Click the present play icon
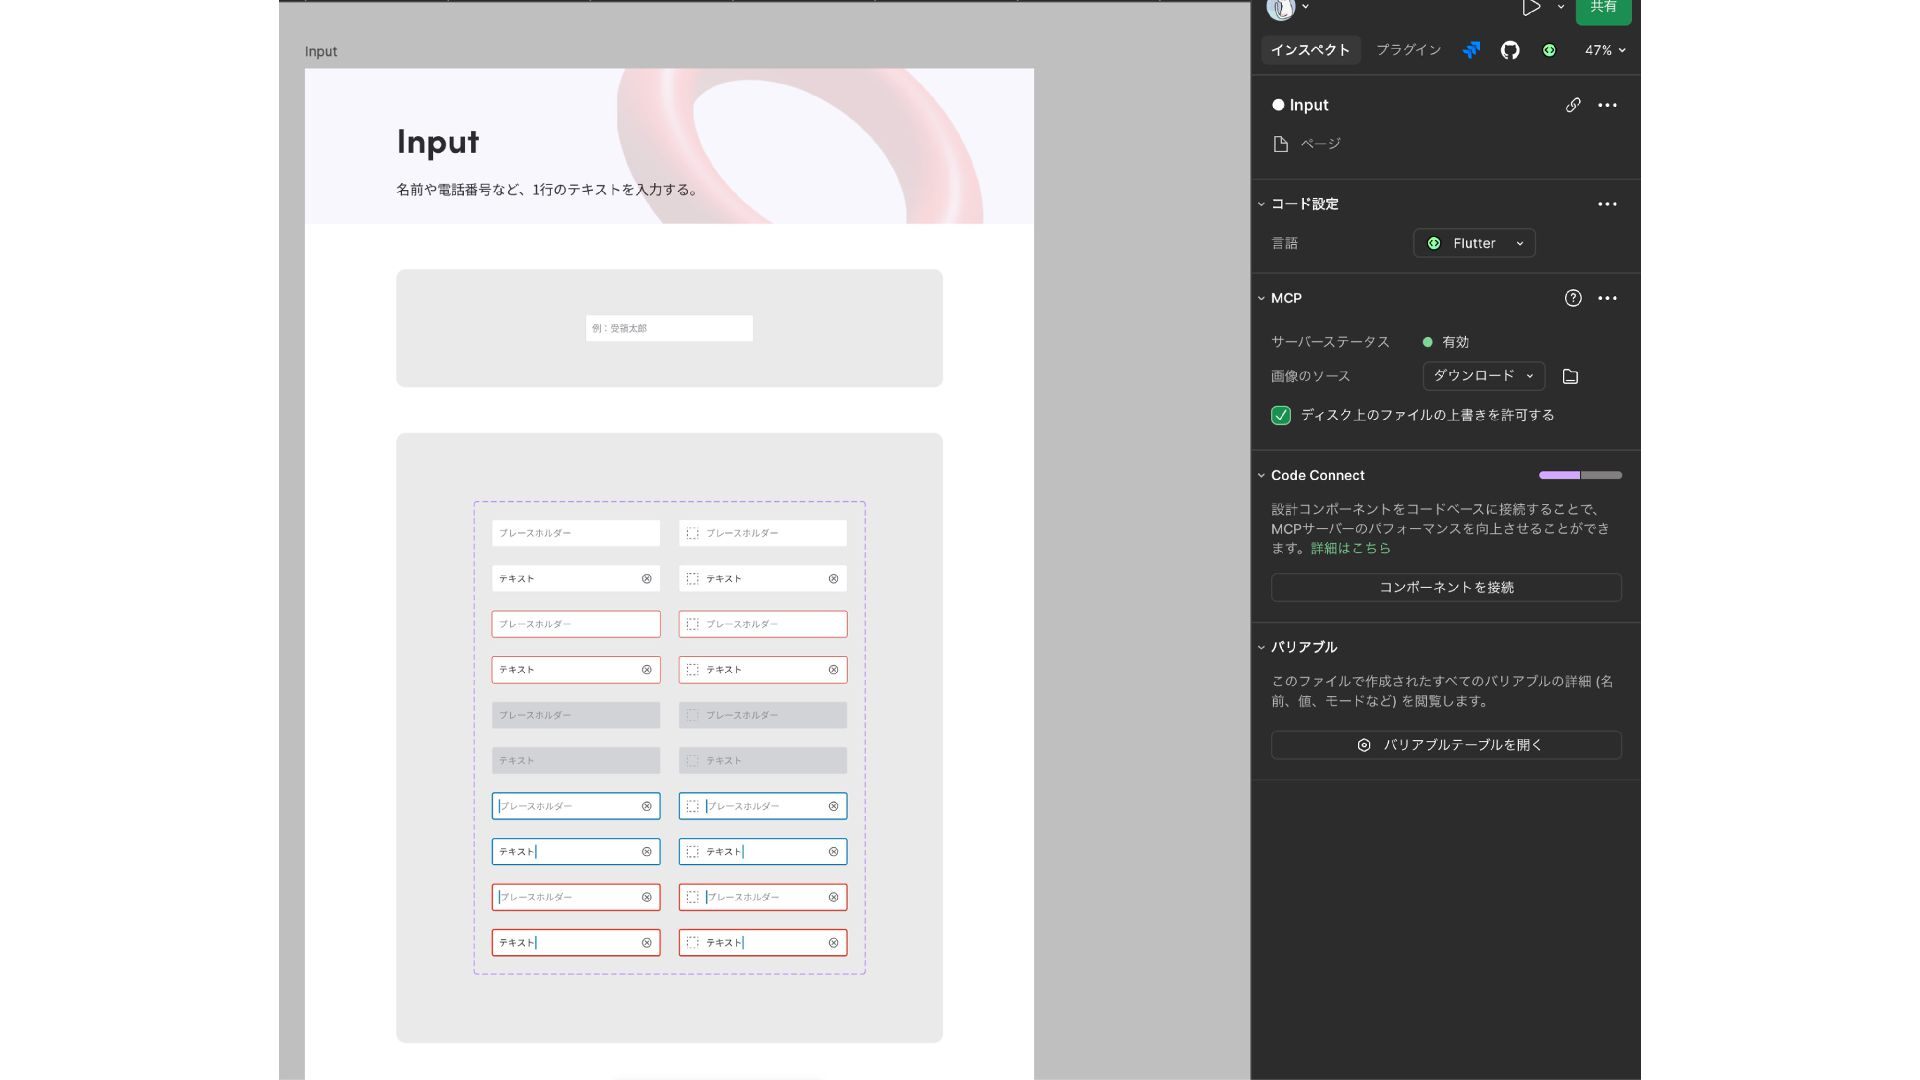 coord(1530,8)
